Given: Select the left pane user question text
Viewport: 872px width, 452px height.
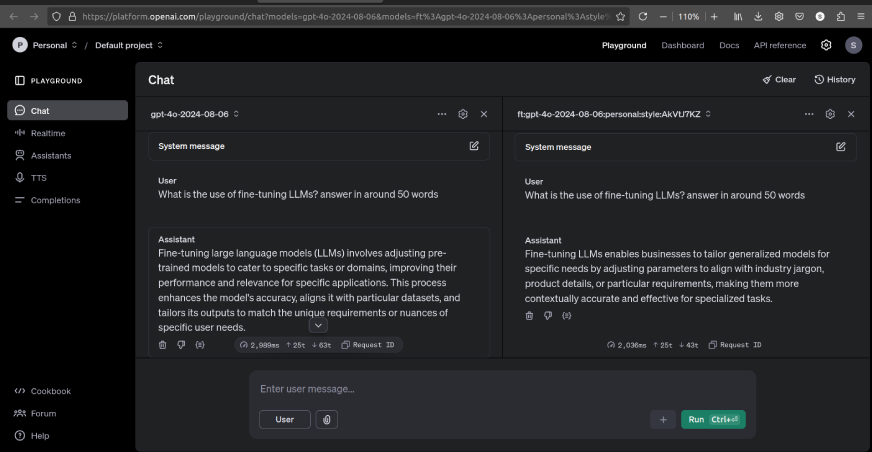Looking at the screenshot, I should (x=298, y=194).
